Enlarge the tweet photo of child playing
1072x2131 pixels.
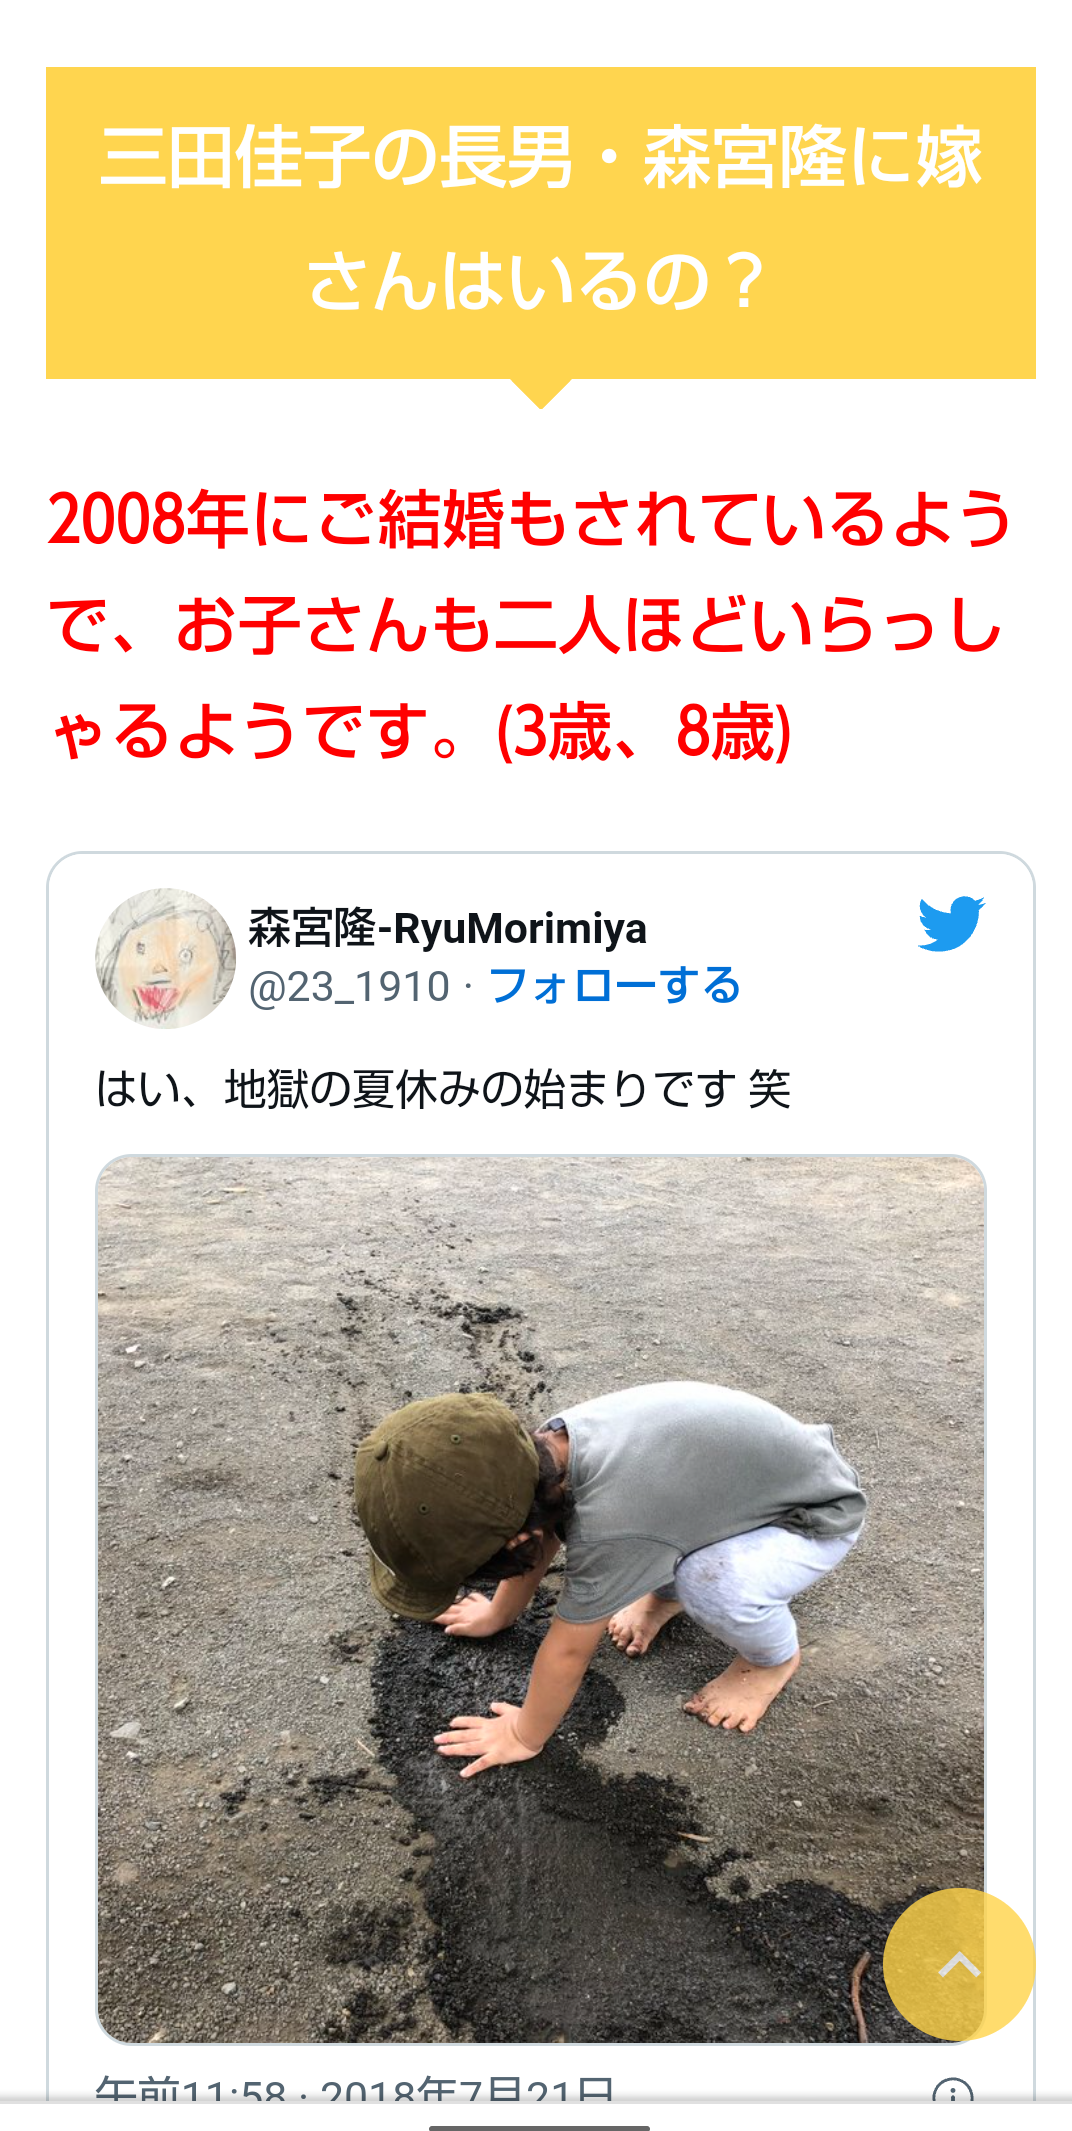(x=541, y=1599)
